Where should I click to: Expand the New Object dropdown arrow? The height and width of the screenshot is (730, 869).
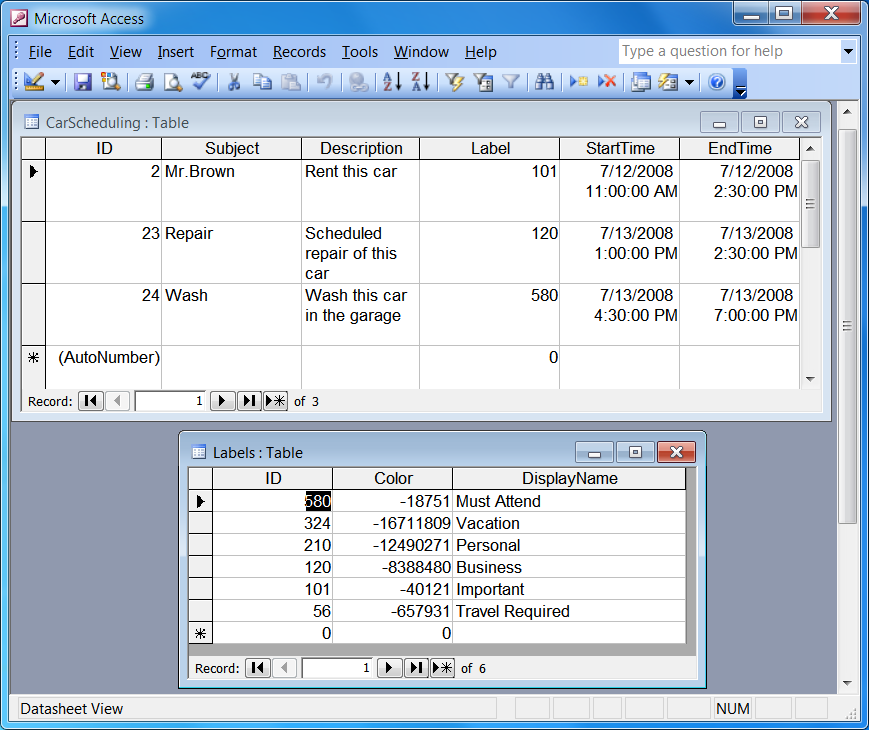click(x=689, y=82)
